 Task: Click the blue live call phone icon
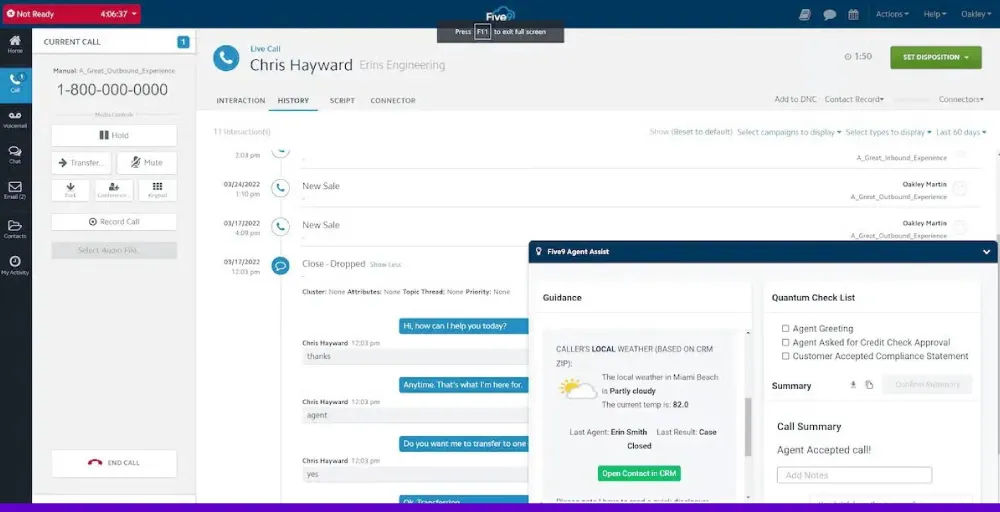pyautogui.click(x=226, y=58)
